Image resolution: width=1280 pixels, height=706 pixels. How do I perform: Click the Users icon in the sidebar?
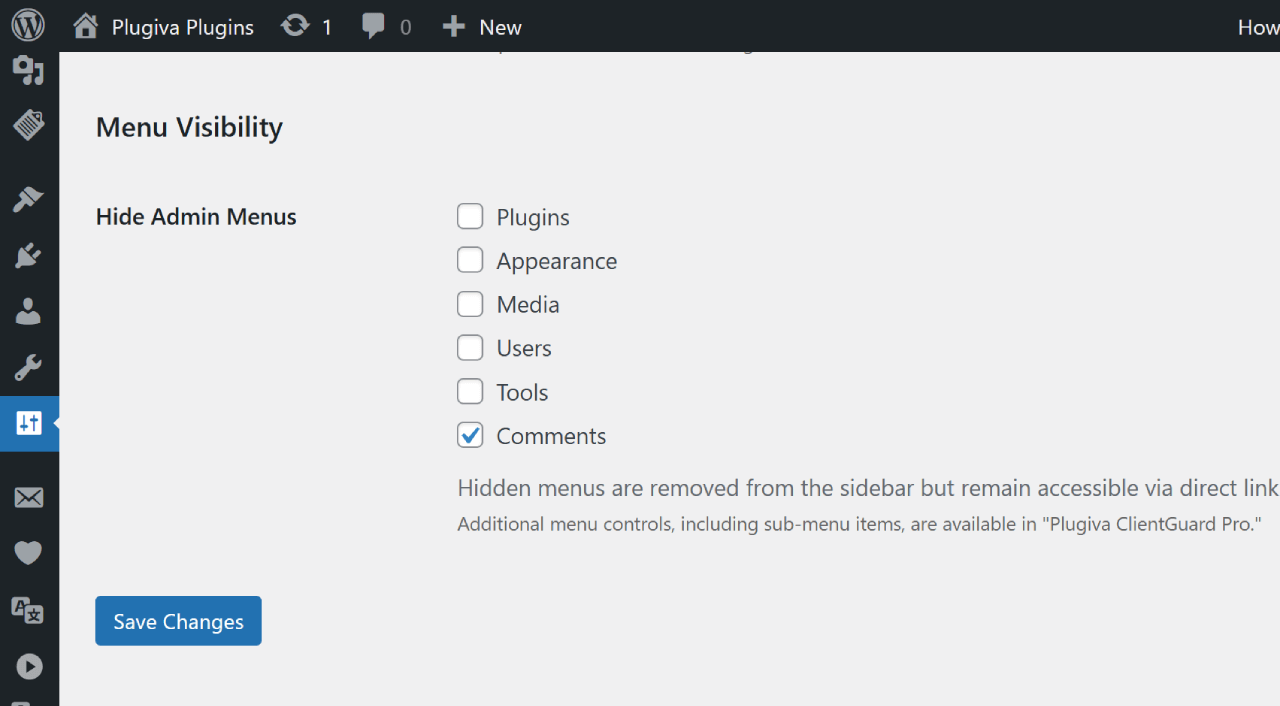tap(27, 311)
